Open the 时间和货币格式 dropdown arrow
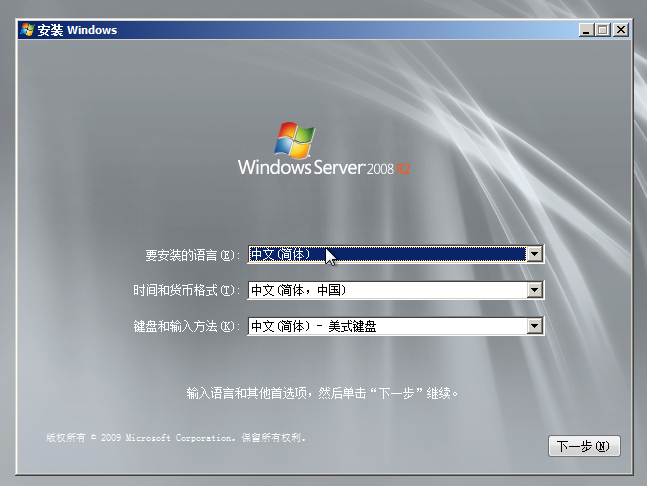The image size is (647, 486). click(x=534, y=290)
